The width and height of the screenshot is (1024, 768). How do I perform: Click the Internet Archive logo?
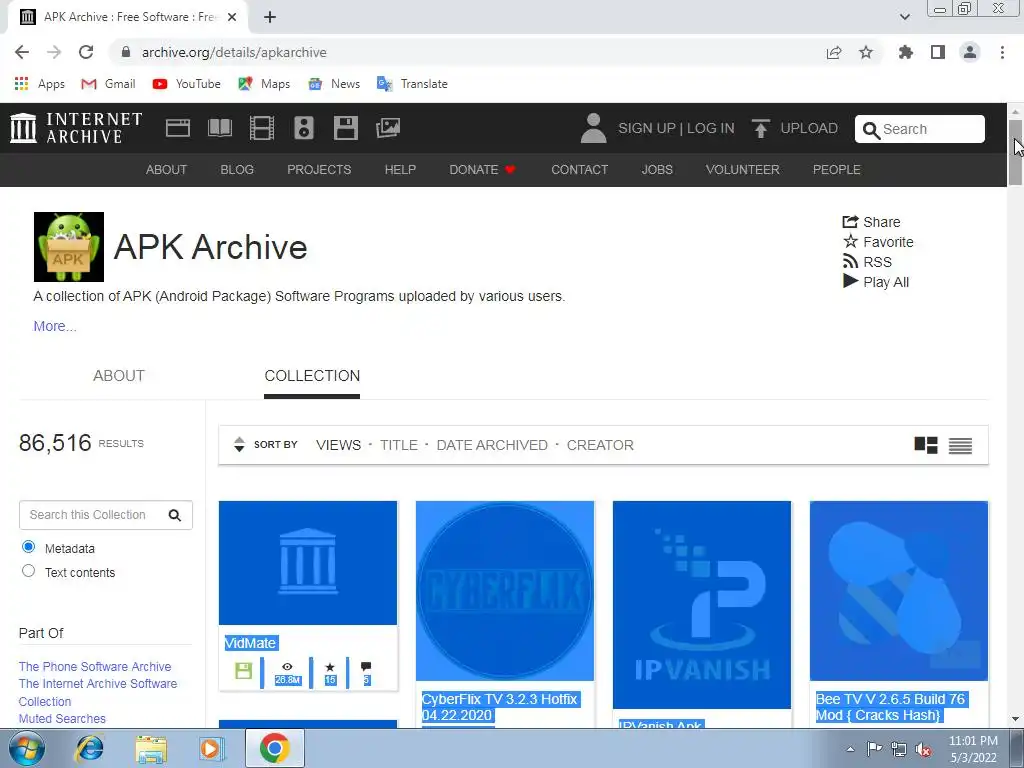click(76, 128)
